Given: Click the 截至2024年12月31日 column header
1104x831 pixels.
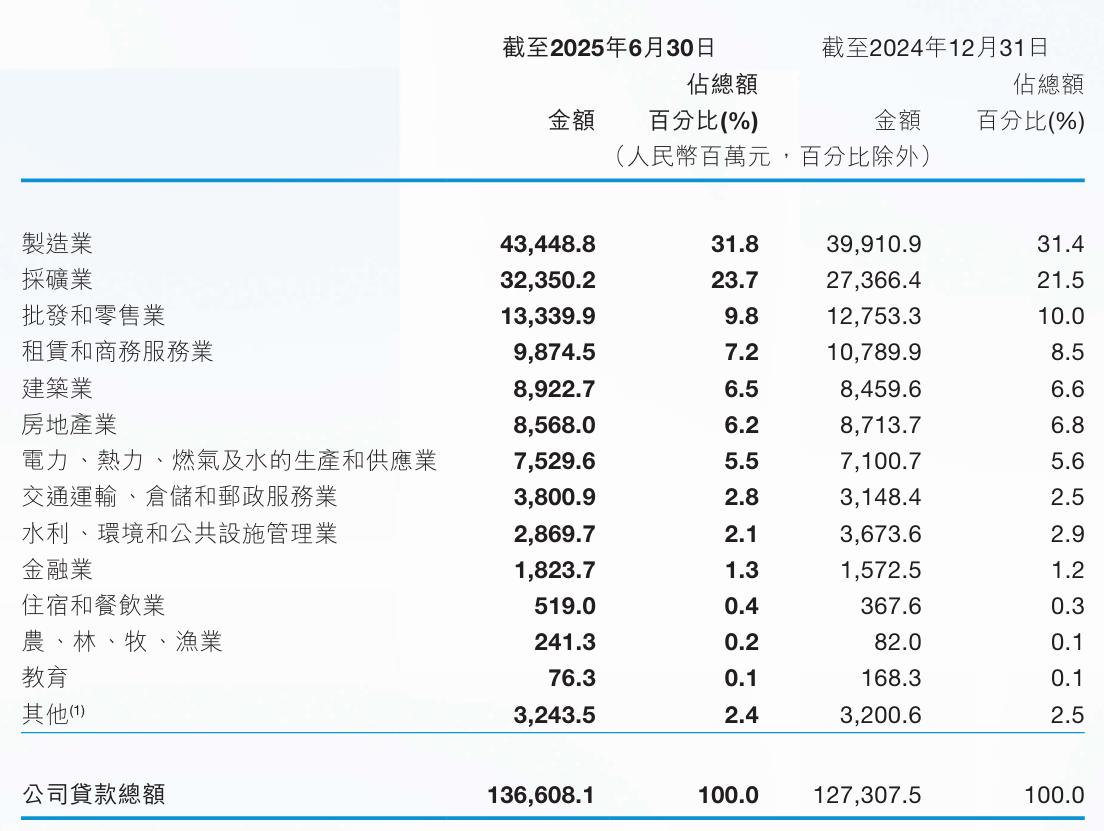Looking at the screenshot, I should coord(934,47).
